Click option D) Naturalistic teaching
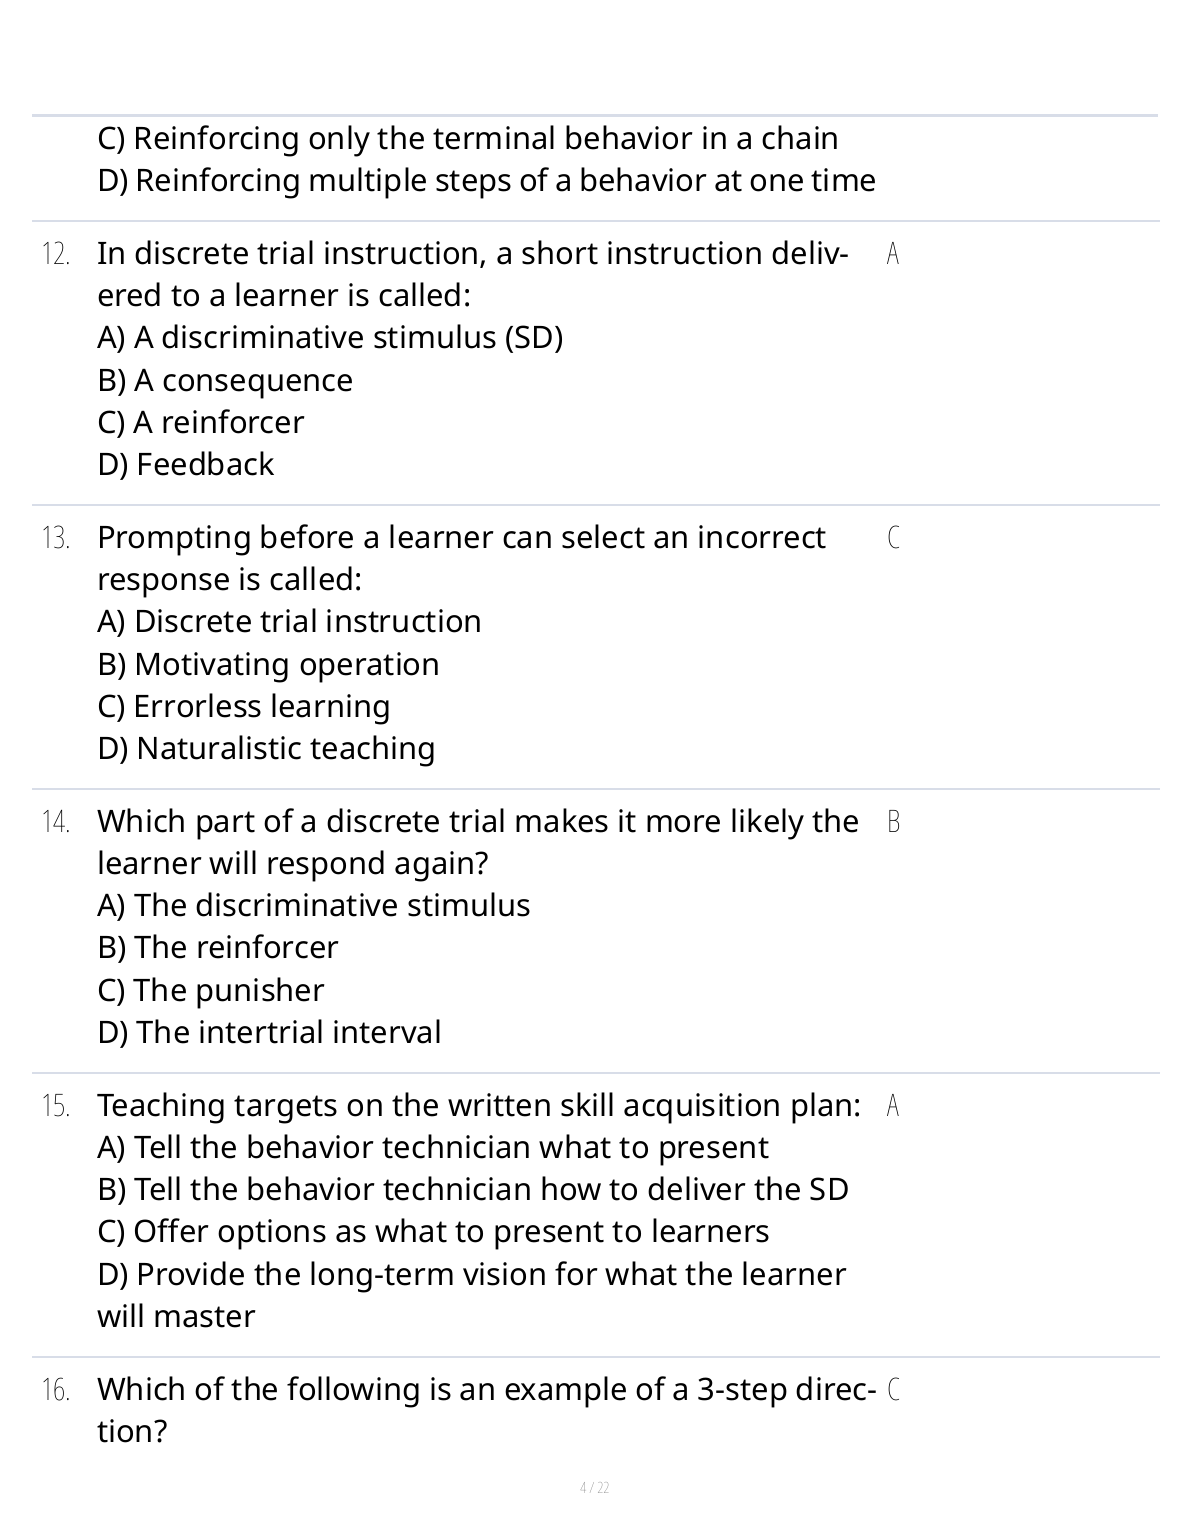The width and height of the screenshot is (1190, 1540). (x=266, y=748)
